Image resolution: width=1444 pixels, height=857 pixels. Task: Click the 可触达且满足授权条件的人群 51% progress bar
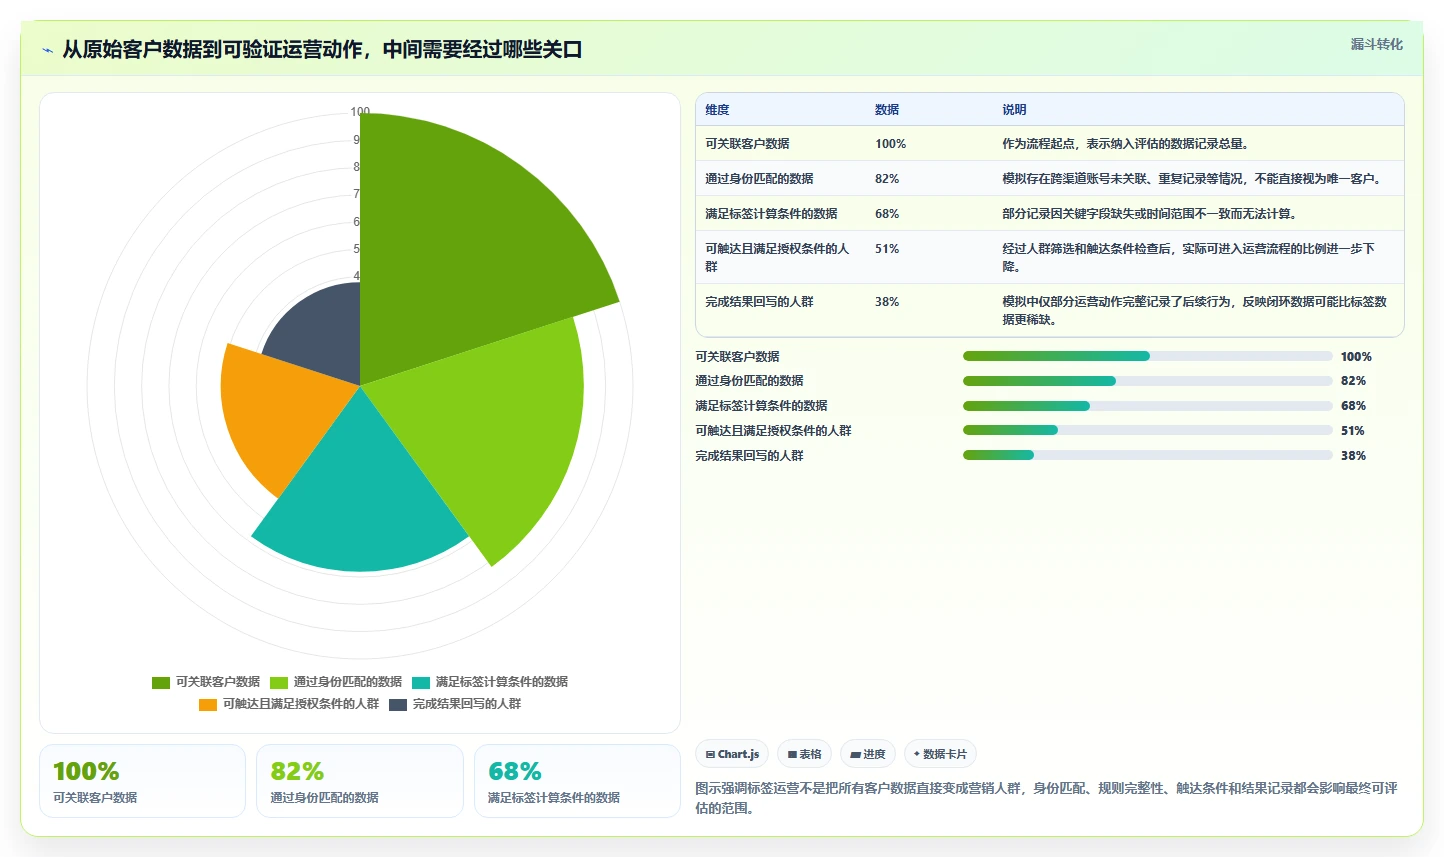click(x=1147, y=430)
